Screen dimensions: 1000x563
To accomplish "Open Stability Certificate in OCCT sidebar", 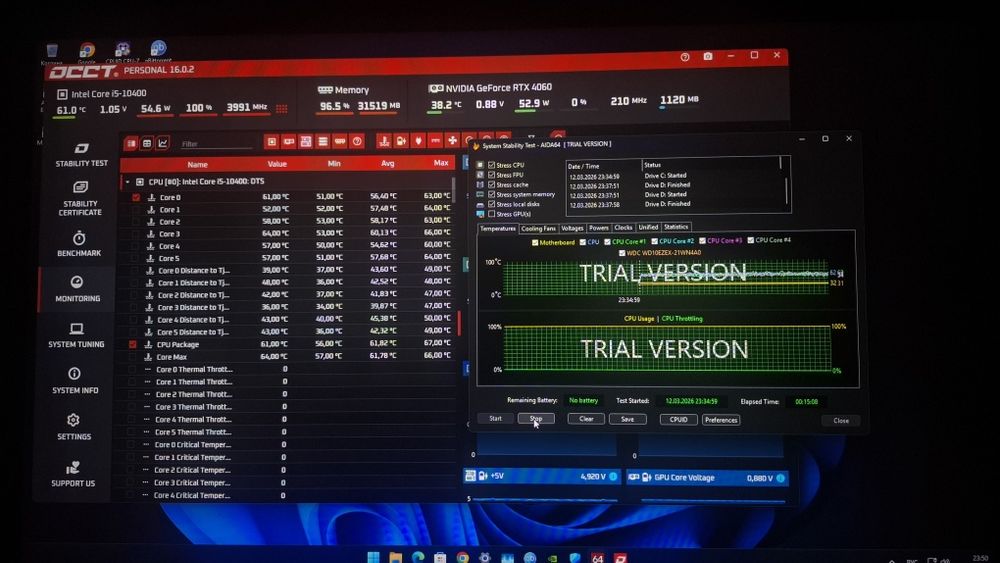I will tap(80, 198).
